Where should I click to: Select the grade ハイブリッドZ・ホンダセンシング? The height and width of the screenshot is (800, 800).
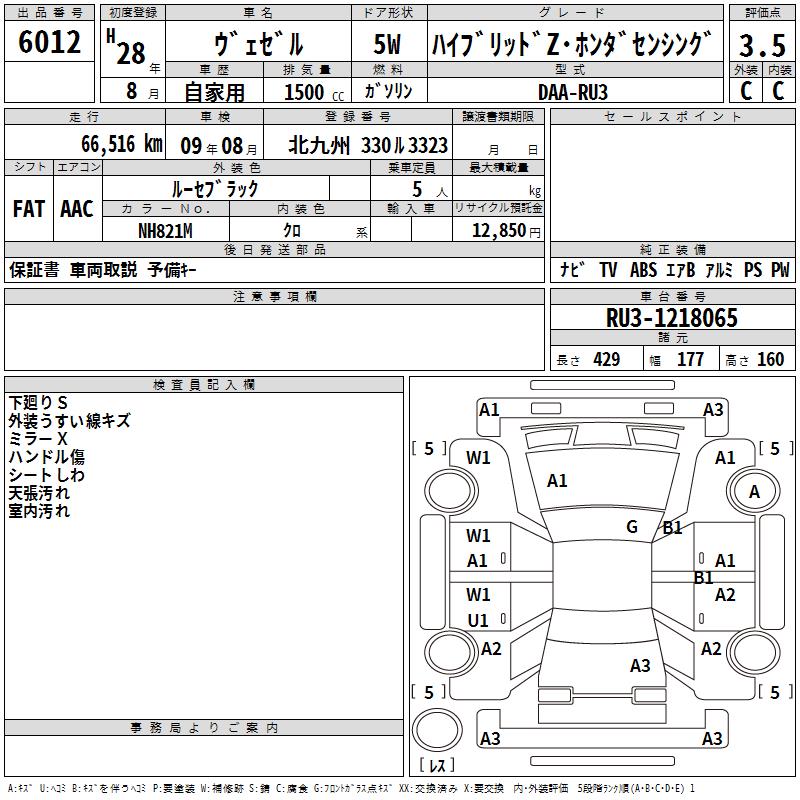click(x=572, y=44)
